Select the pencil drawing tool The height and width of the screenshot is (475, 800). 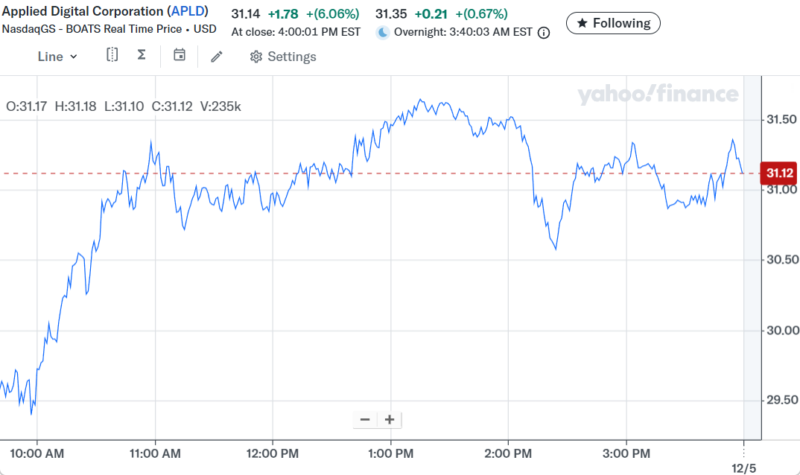[216, 57]
